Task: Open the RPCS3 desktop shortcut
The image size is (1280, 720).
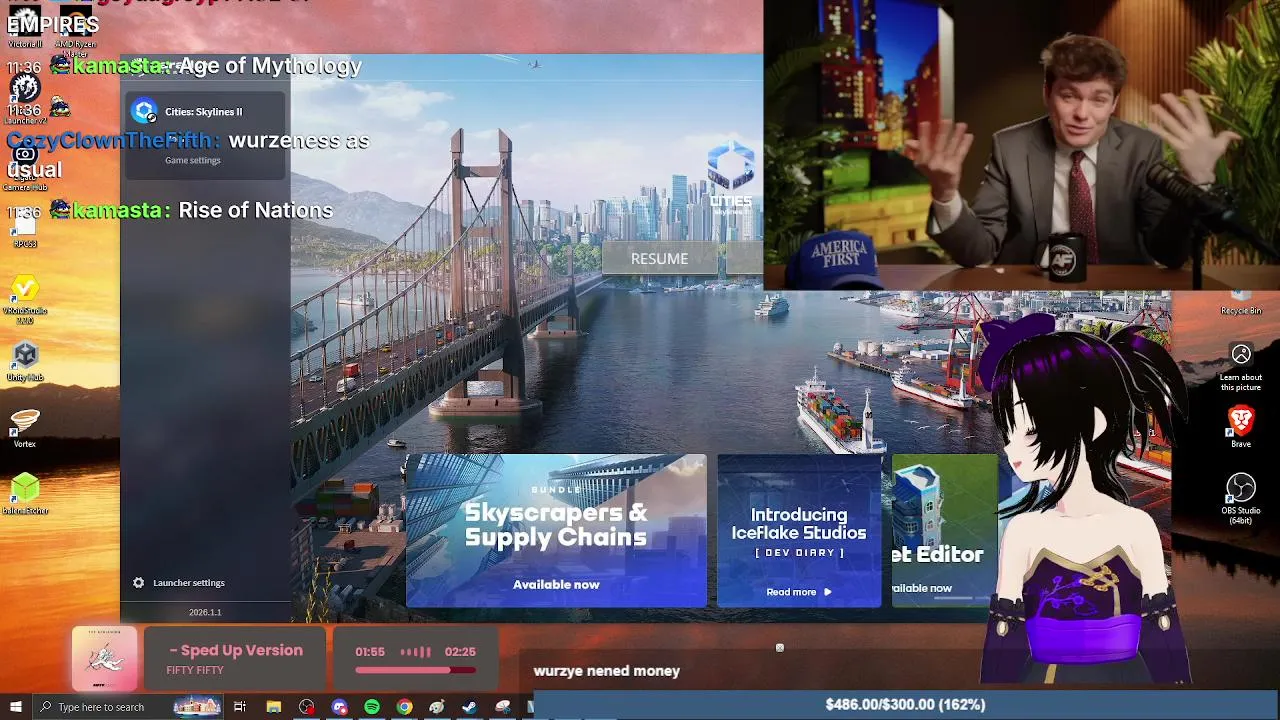Action: pyautogui.click(x=25, y=230)
